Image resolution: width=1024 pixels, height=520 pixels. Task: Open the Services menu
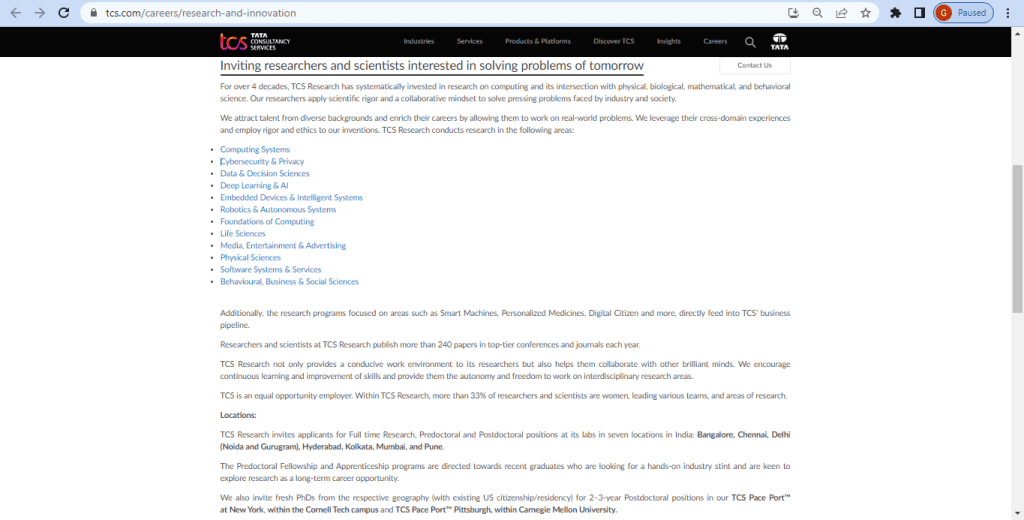click(x=470, y=41)
